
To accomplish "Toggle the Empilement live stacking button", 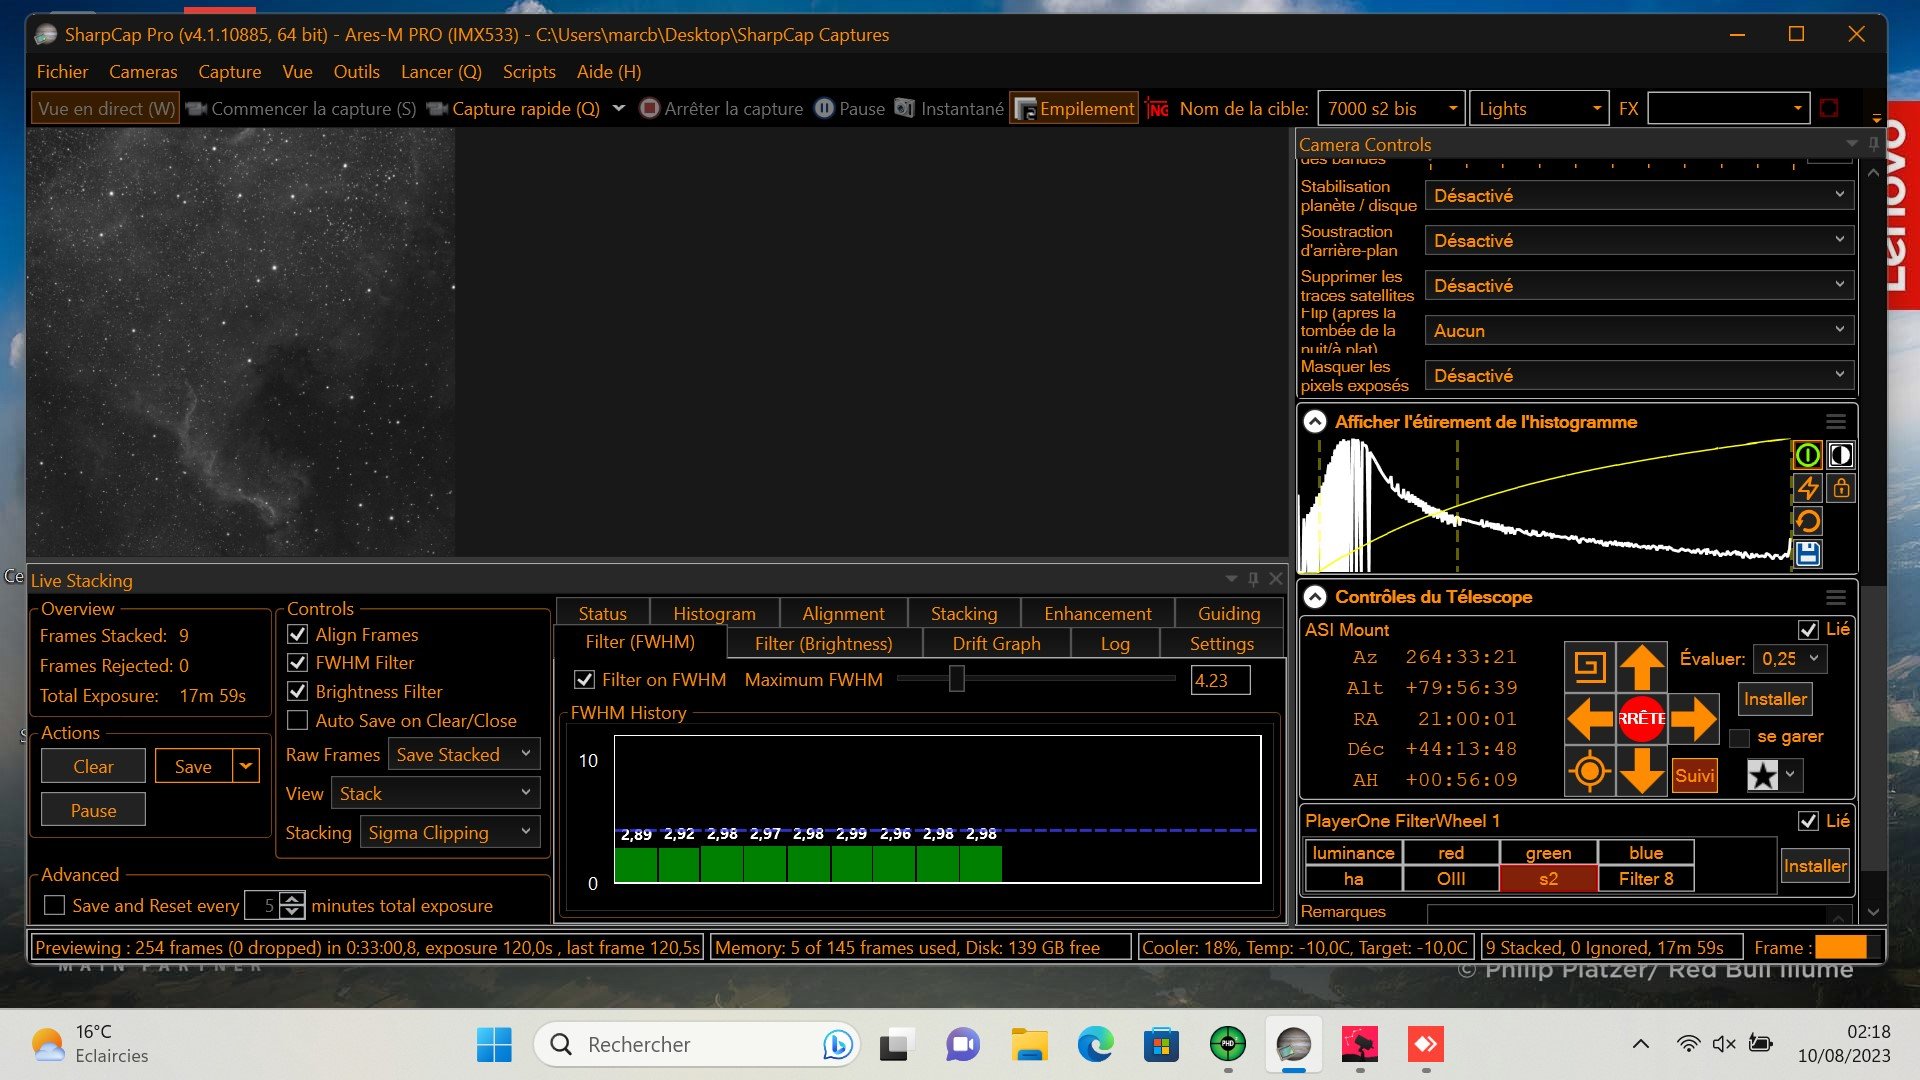I will (x=1075, y=109).
